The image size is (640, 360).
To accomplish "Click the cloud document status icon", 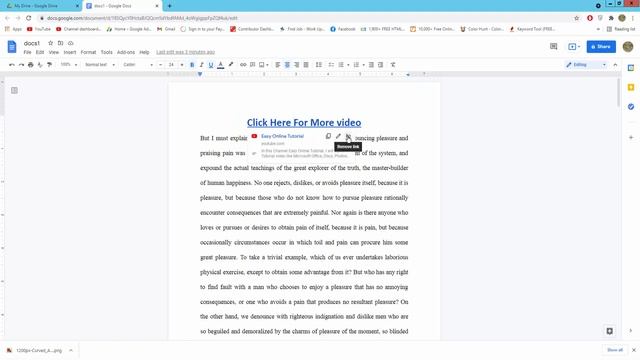I will 71,43.
